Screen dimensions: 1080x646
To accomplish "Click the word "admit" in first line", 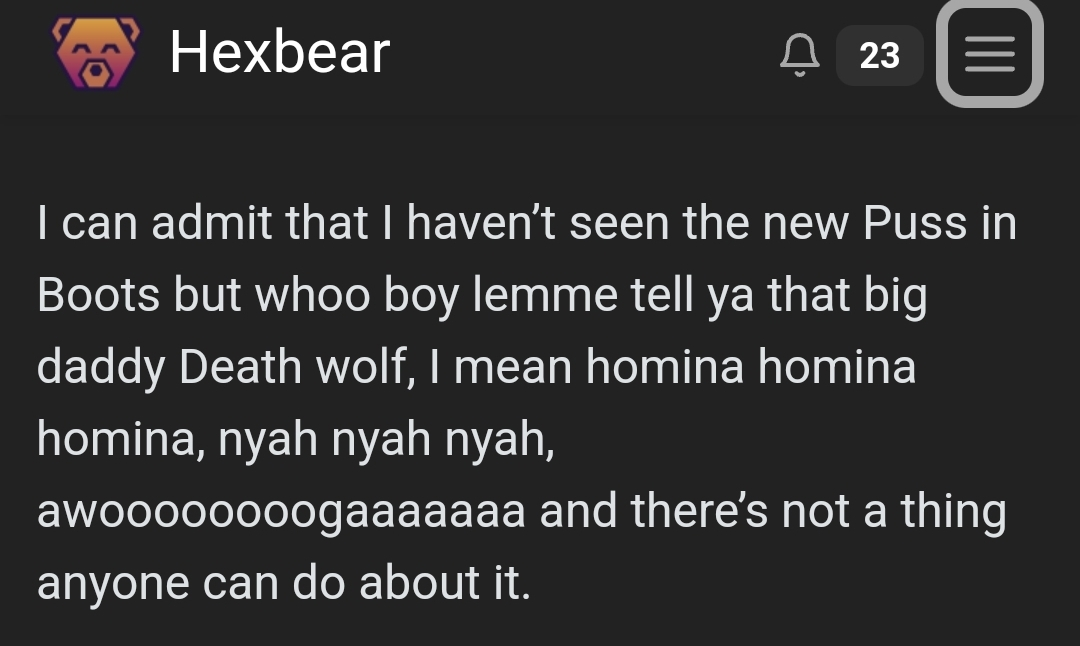I will tap(211, 223).
